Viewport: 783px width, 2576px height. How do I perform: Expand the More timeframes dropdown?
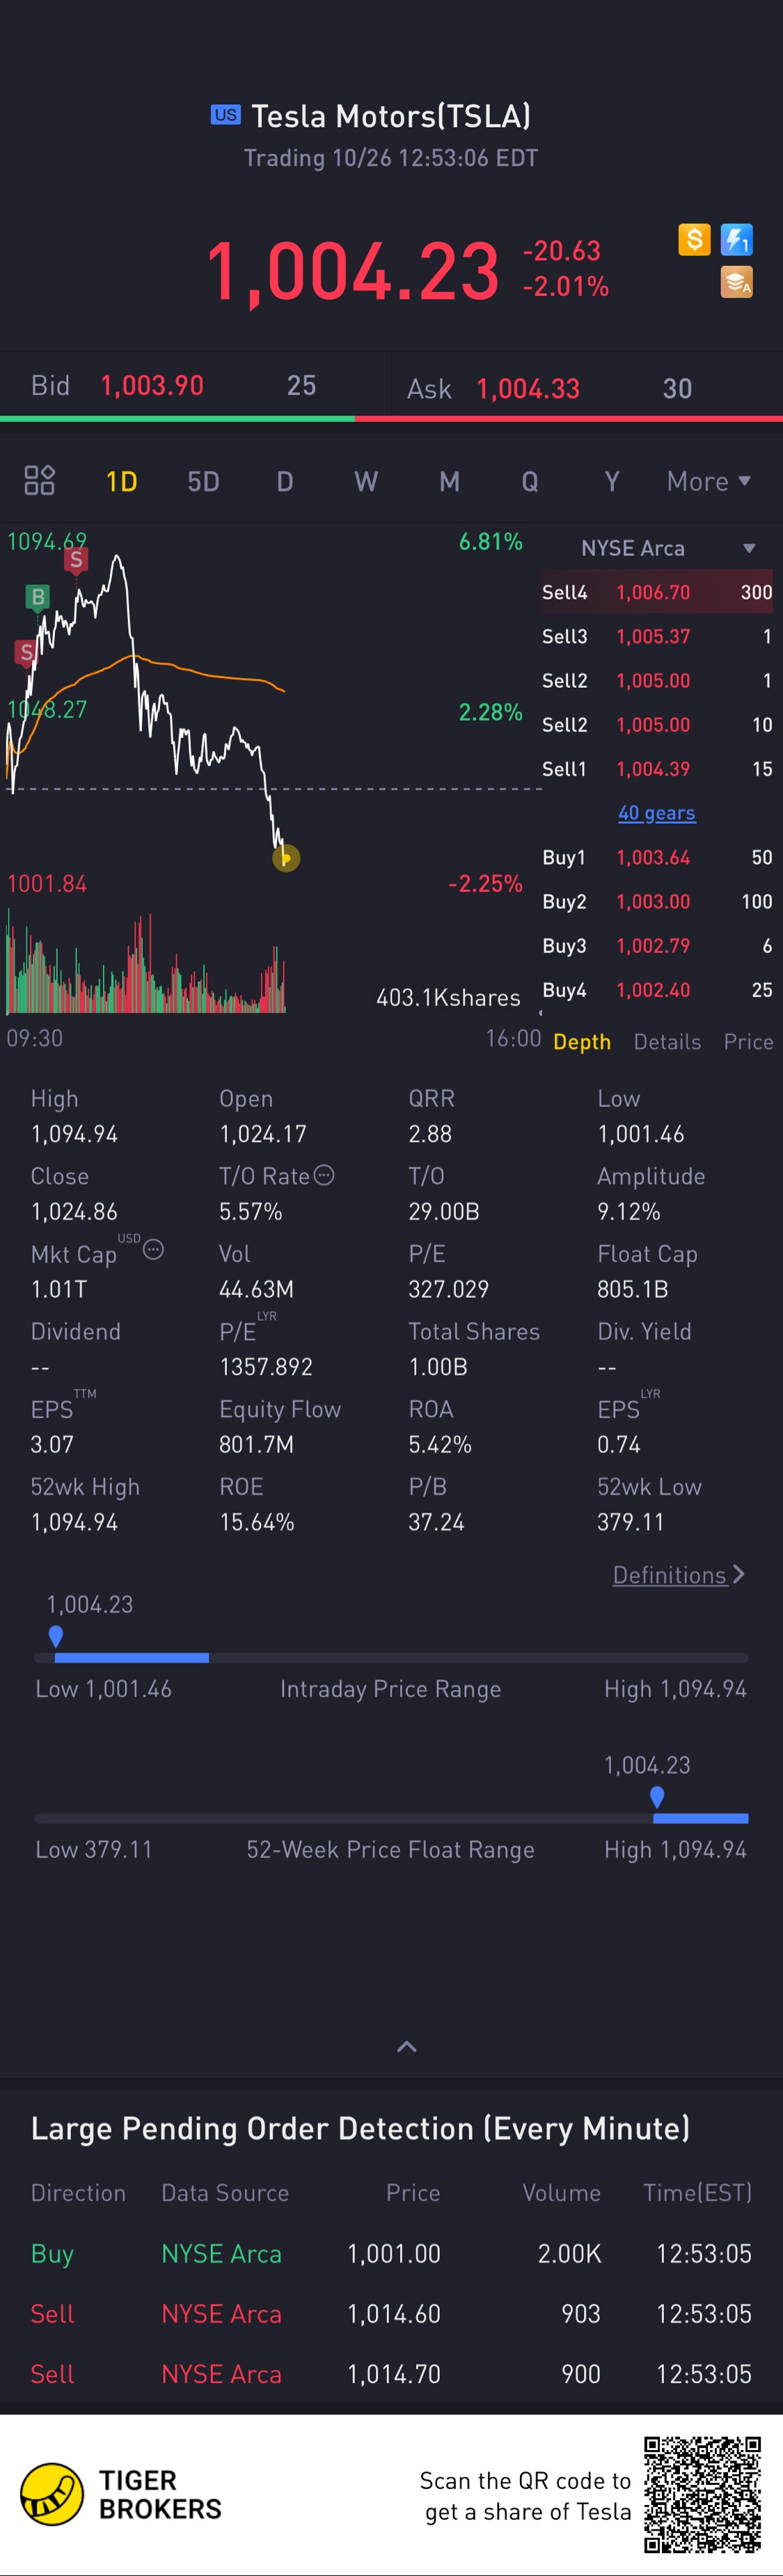[708, 481]
